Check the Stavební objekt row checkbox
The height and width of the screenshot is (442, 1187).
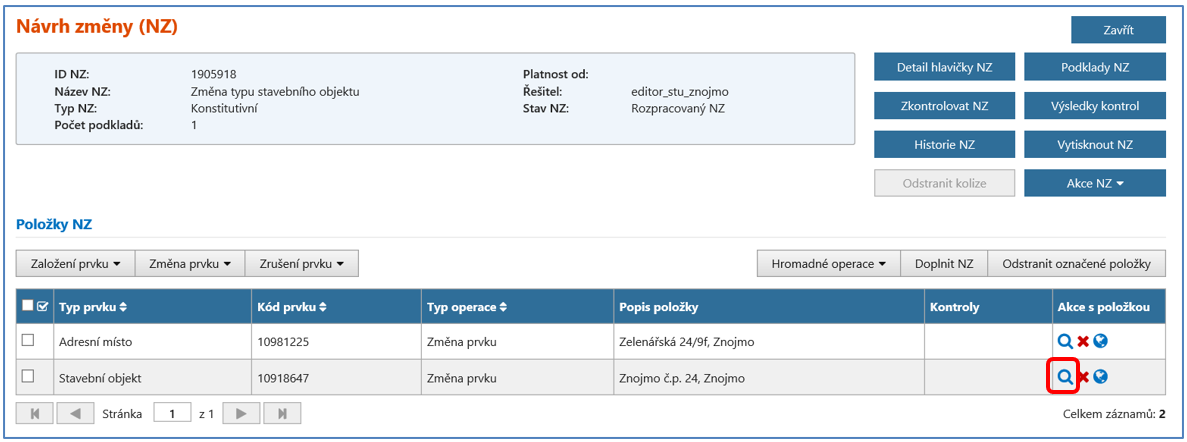coord(28,376)
